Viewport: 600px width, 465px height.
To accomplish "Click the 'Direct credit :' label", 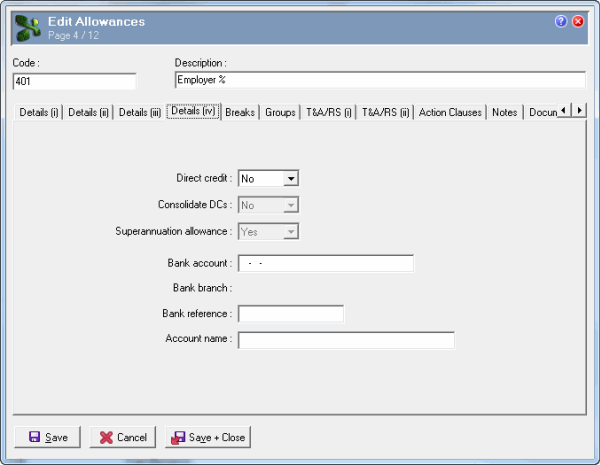I will click(204, 178).
